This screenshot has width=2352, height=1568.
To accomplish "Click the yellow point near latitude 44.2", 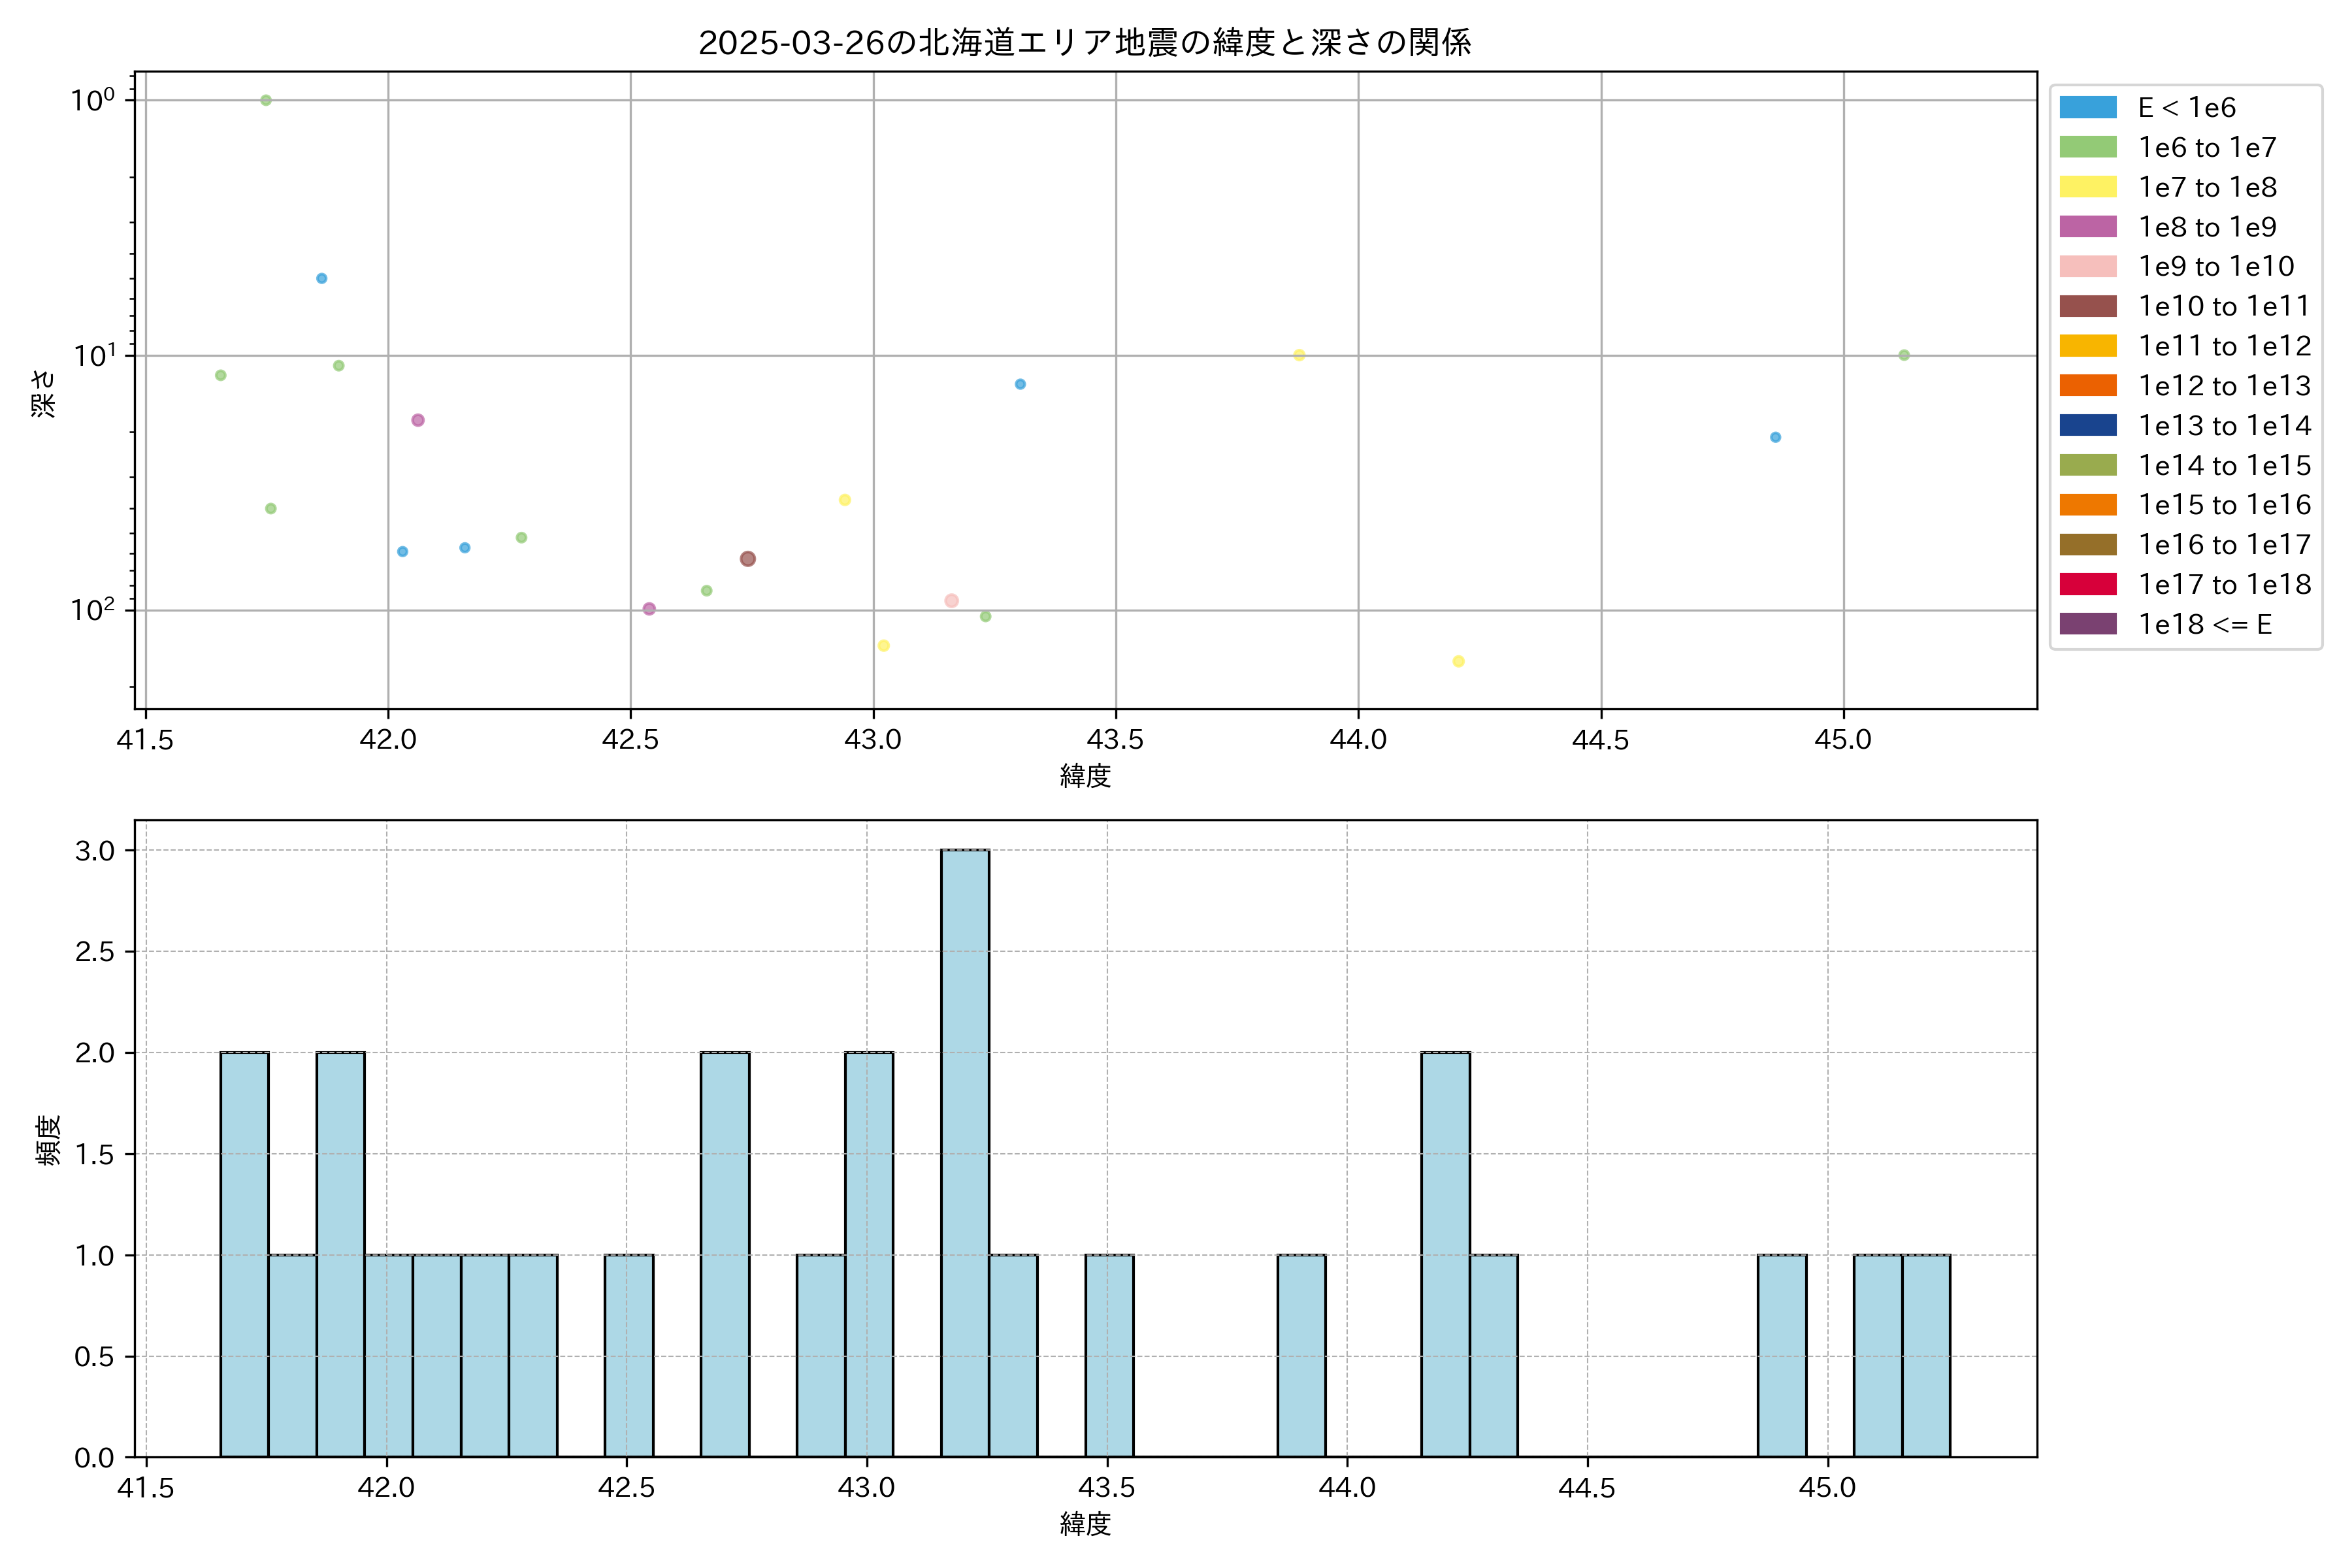I will click(1458, 661).
